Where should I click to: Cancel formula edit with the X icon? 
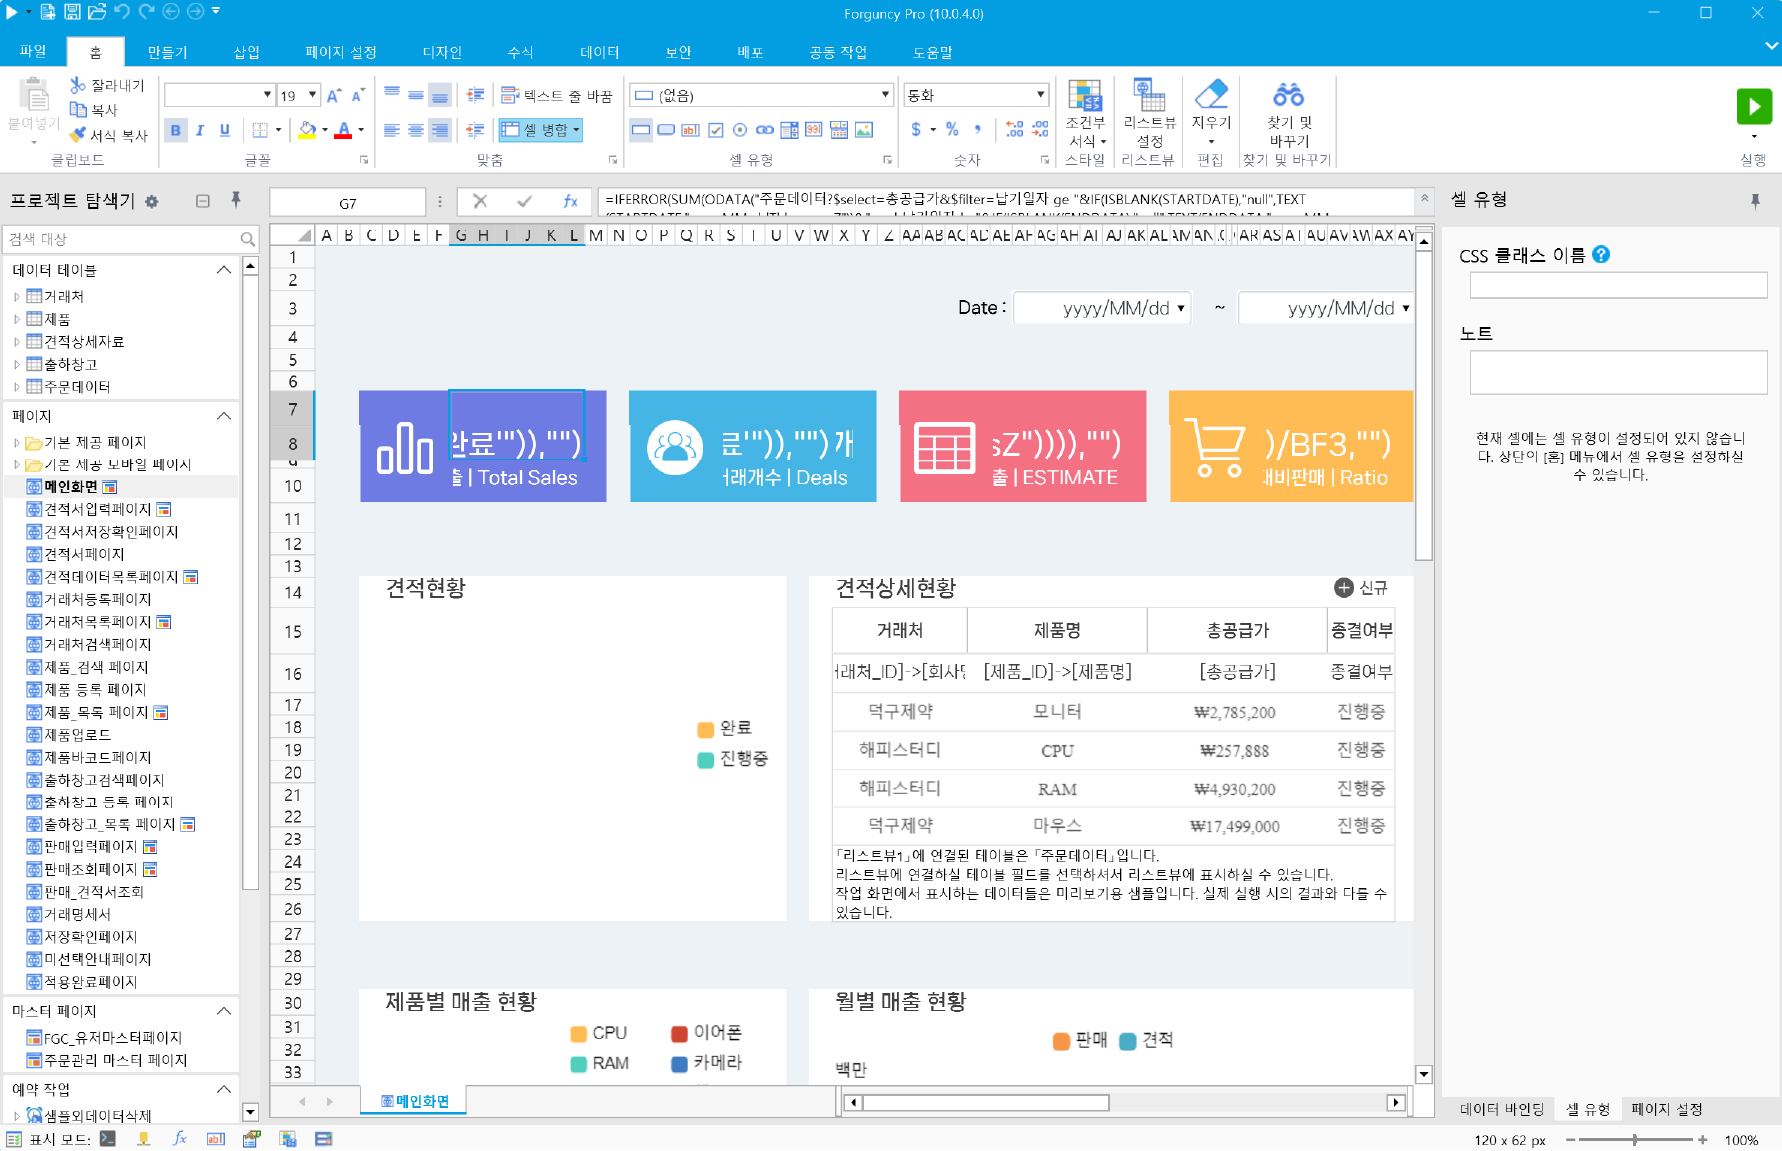[x=480, y=201]
